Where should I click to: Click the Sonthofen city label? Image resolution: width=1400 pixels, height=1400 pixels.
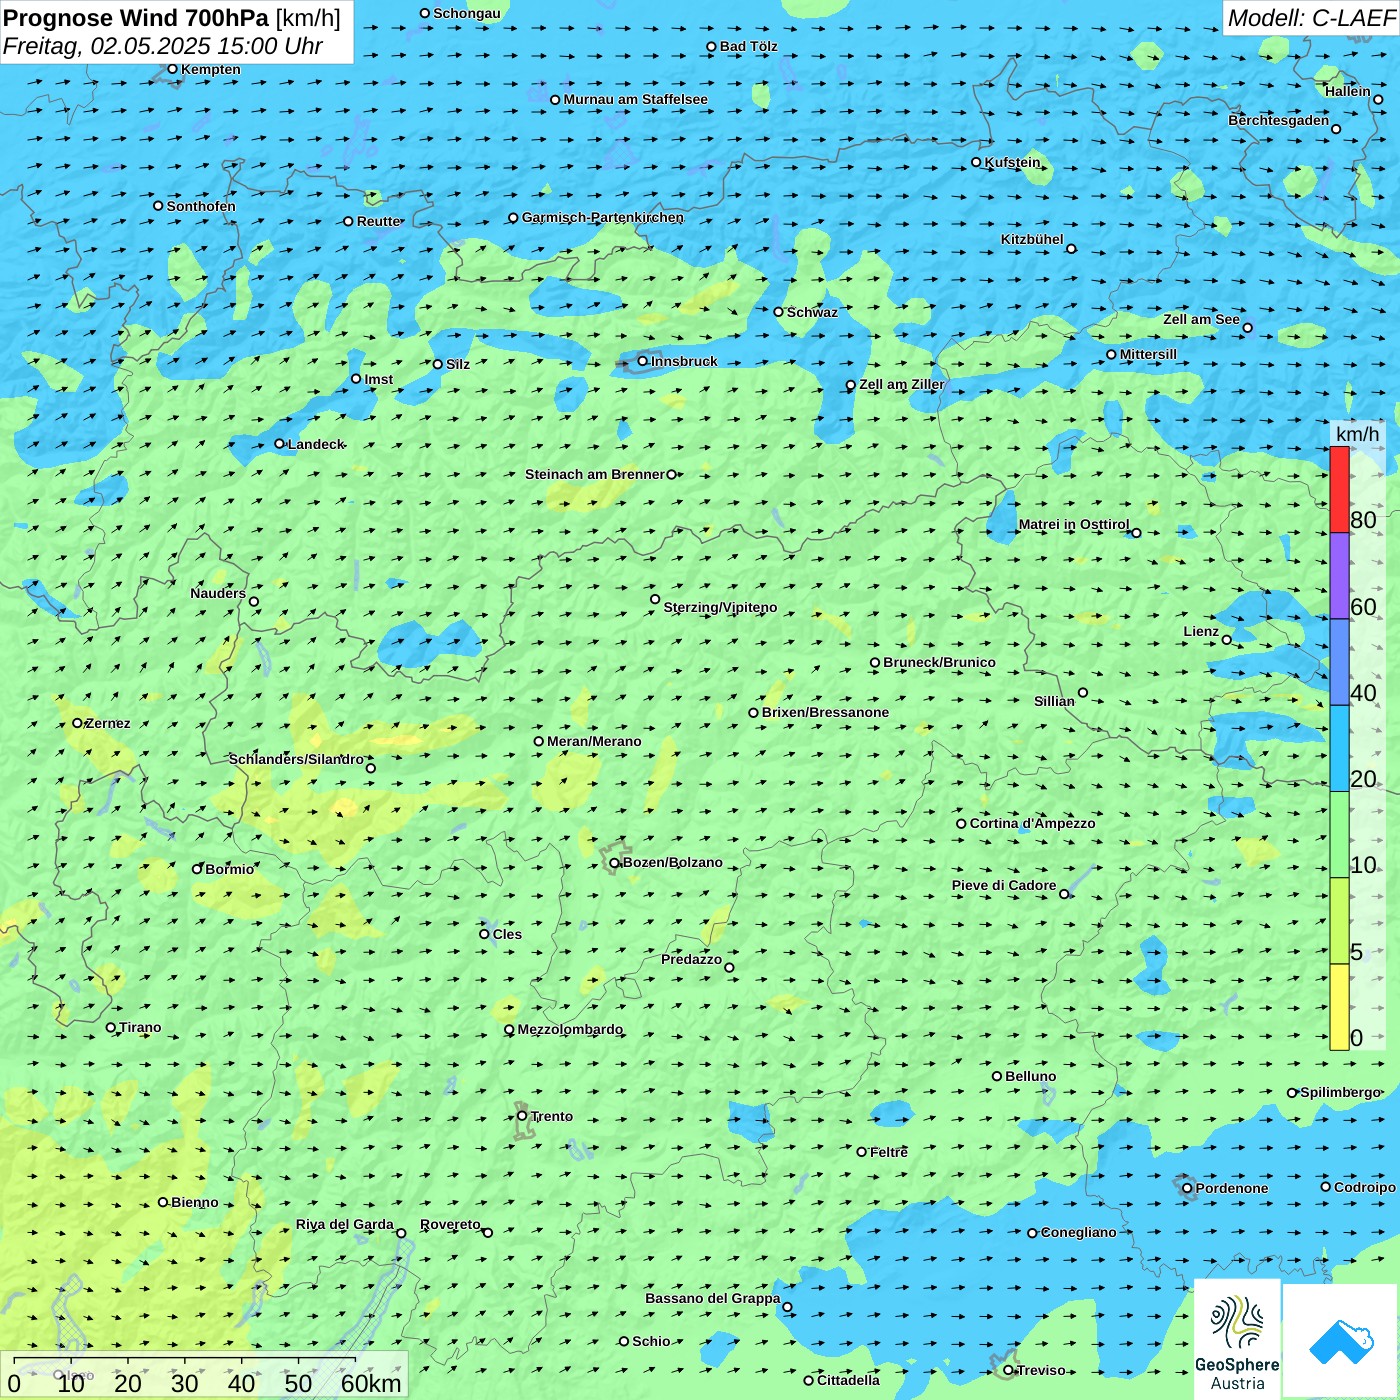pos(201,206)
